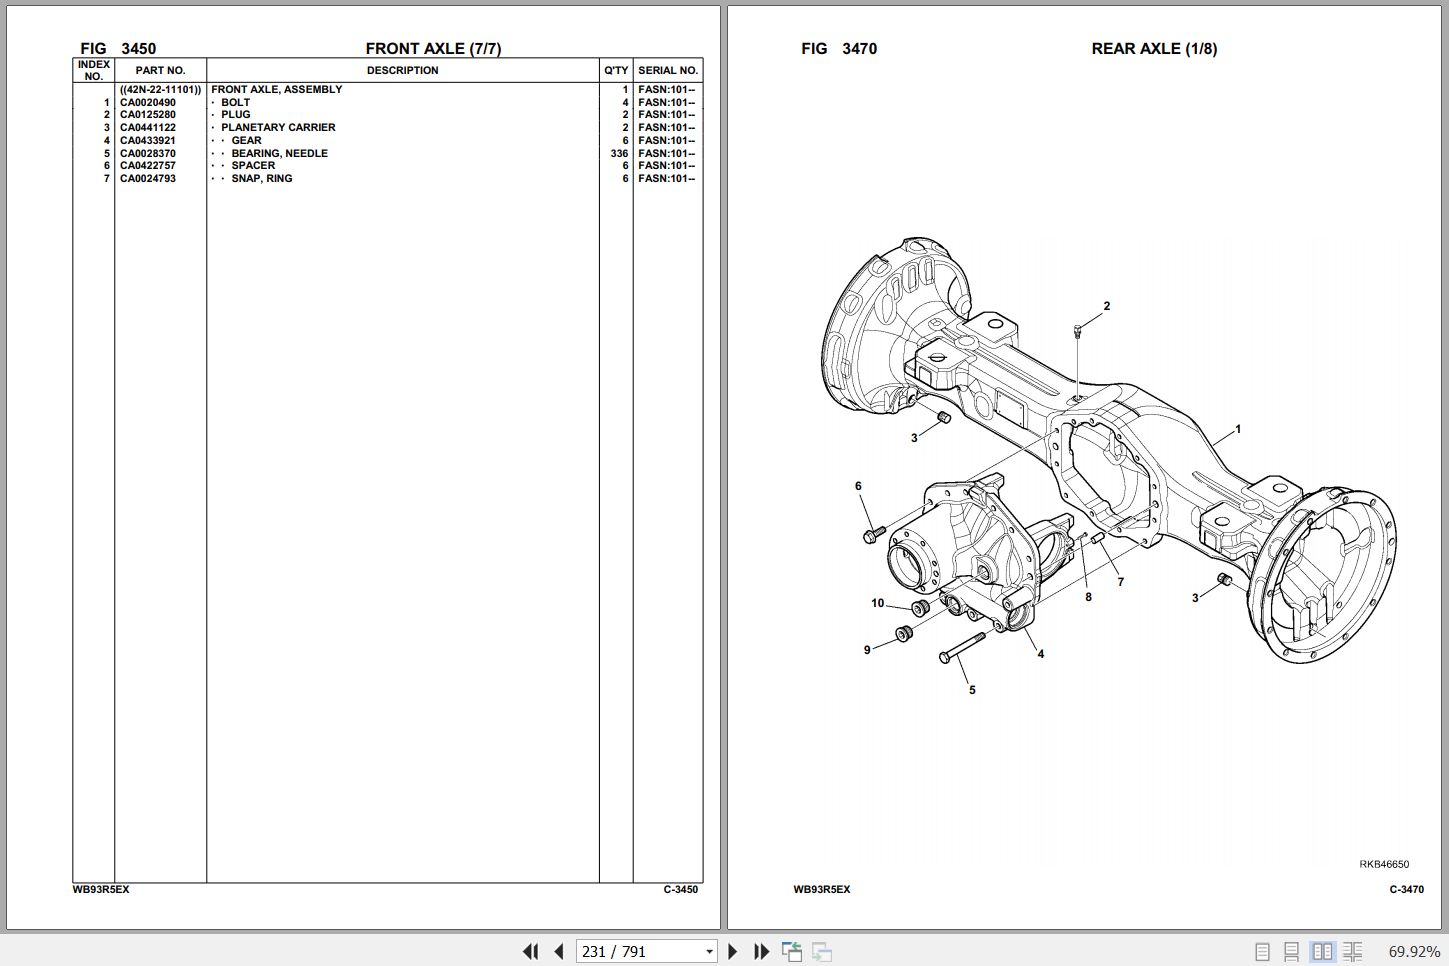Click the C-3450 page code

pos(681,889)
